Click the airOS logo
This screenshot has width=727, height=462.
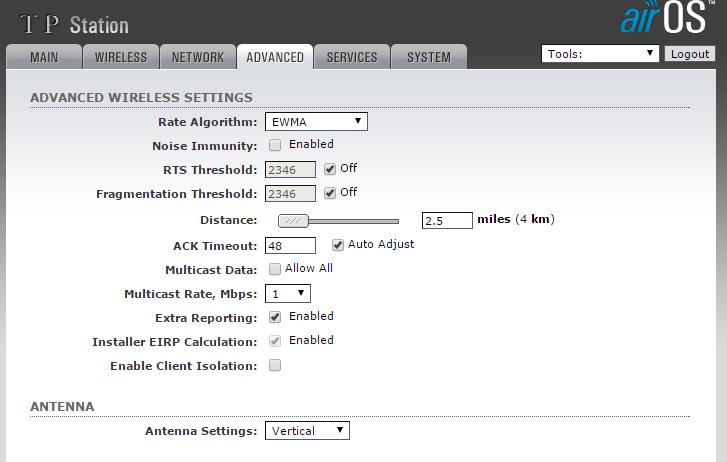pyautogui.click(x=665, y=19)
